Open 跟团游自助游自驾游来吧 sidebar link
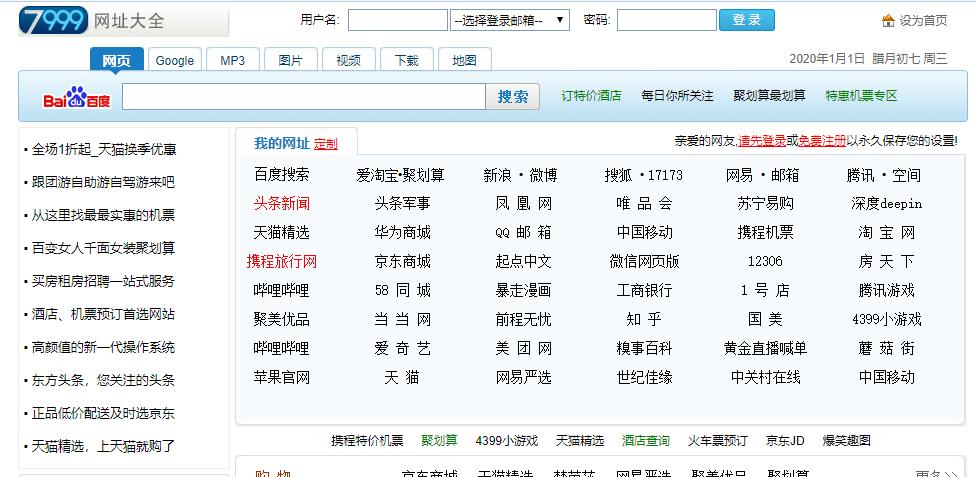This screenshot has height=477, width=976. 103,182
